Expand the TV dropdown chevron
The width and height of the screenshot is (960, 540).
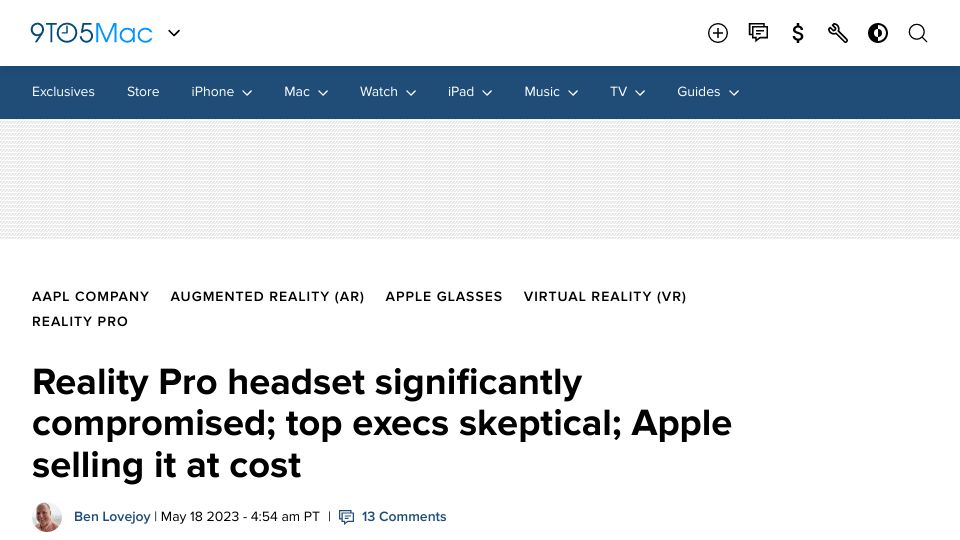tap(640, 93)
